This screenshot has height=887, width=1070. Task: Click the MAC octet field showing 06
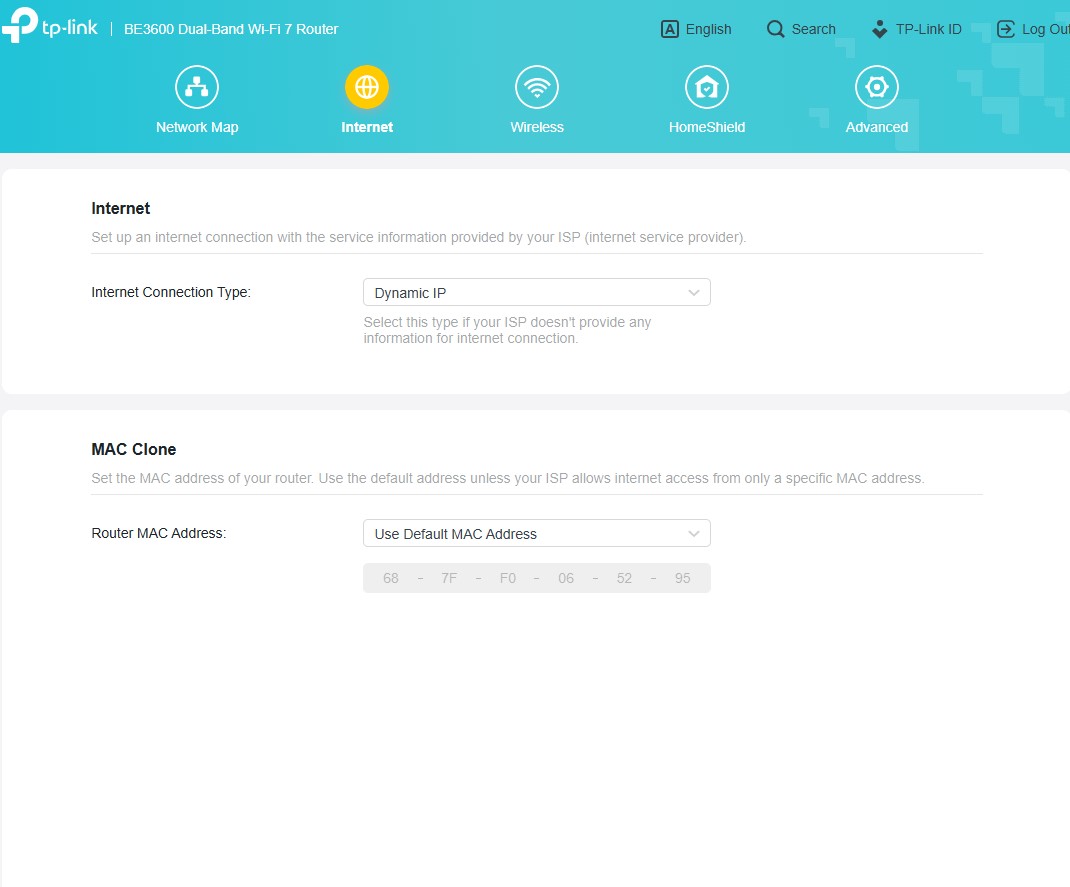[x=566, y=579]
